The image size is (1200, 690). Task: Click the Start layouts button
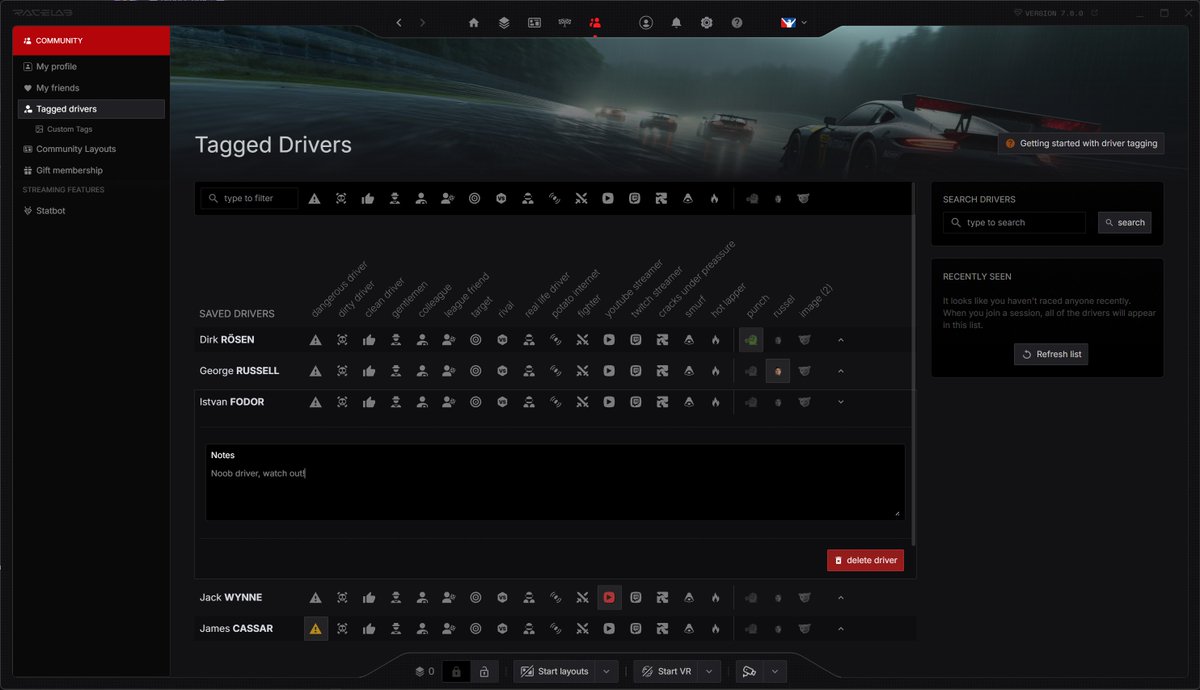(x=555, y=672)
